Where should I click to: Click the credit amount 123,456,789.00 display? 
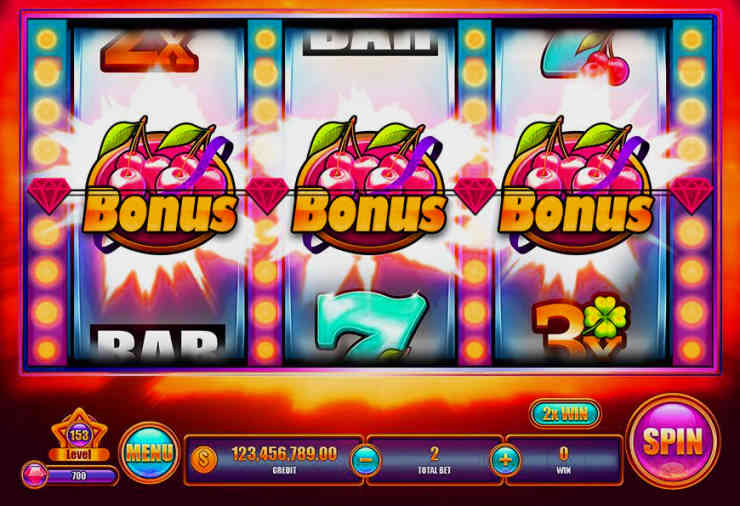pyautogui.click(x=284, y=454)
